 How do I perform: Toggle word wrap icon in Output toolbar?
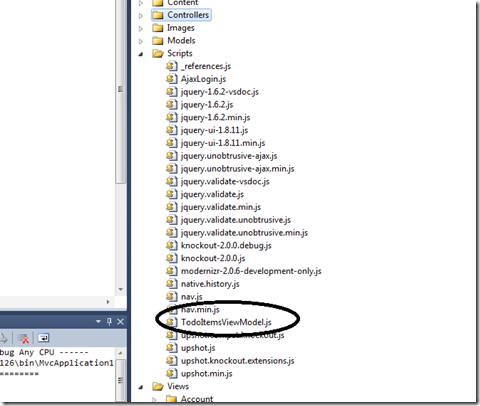tap(44, 338)
